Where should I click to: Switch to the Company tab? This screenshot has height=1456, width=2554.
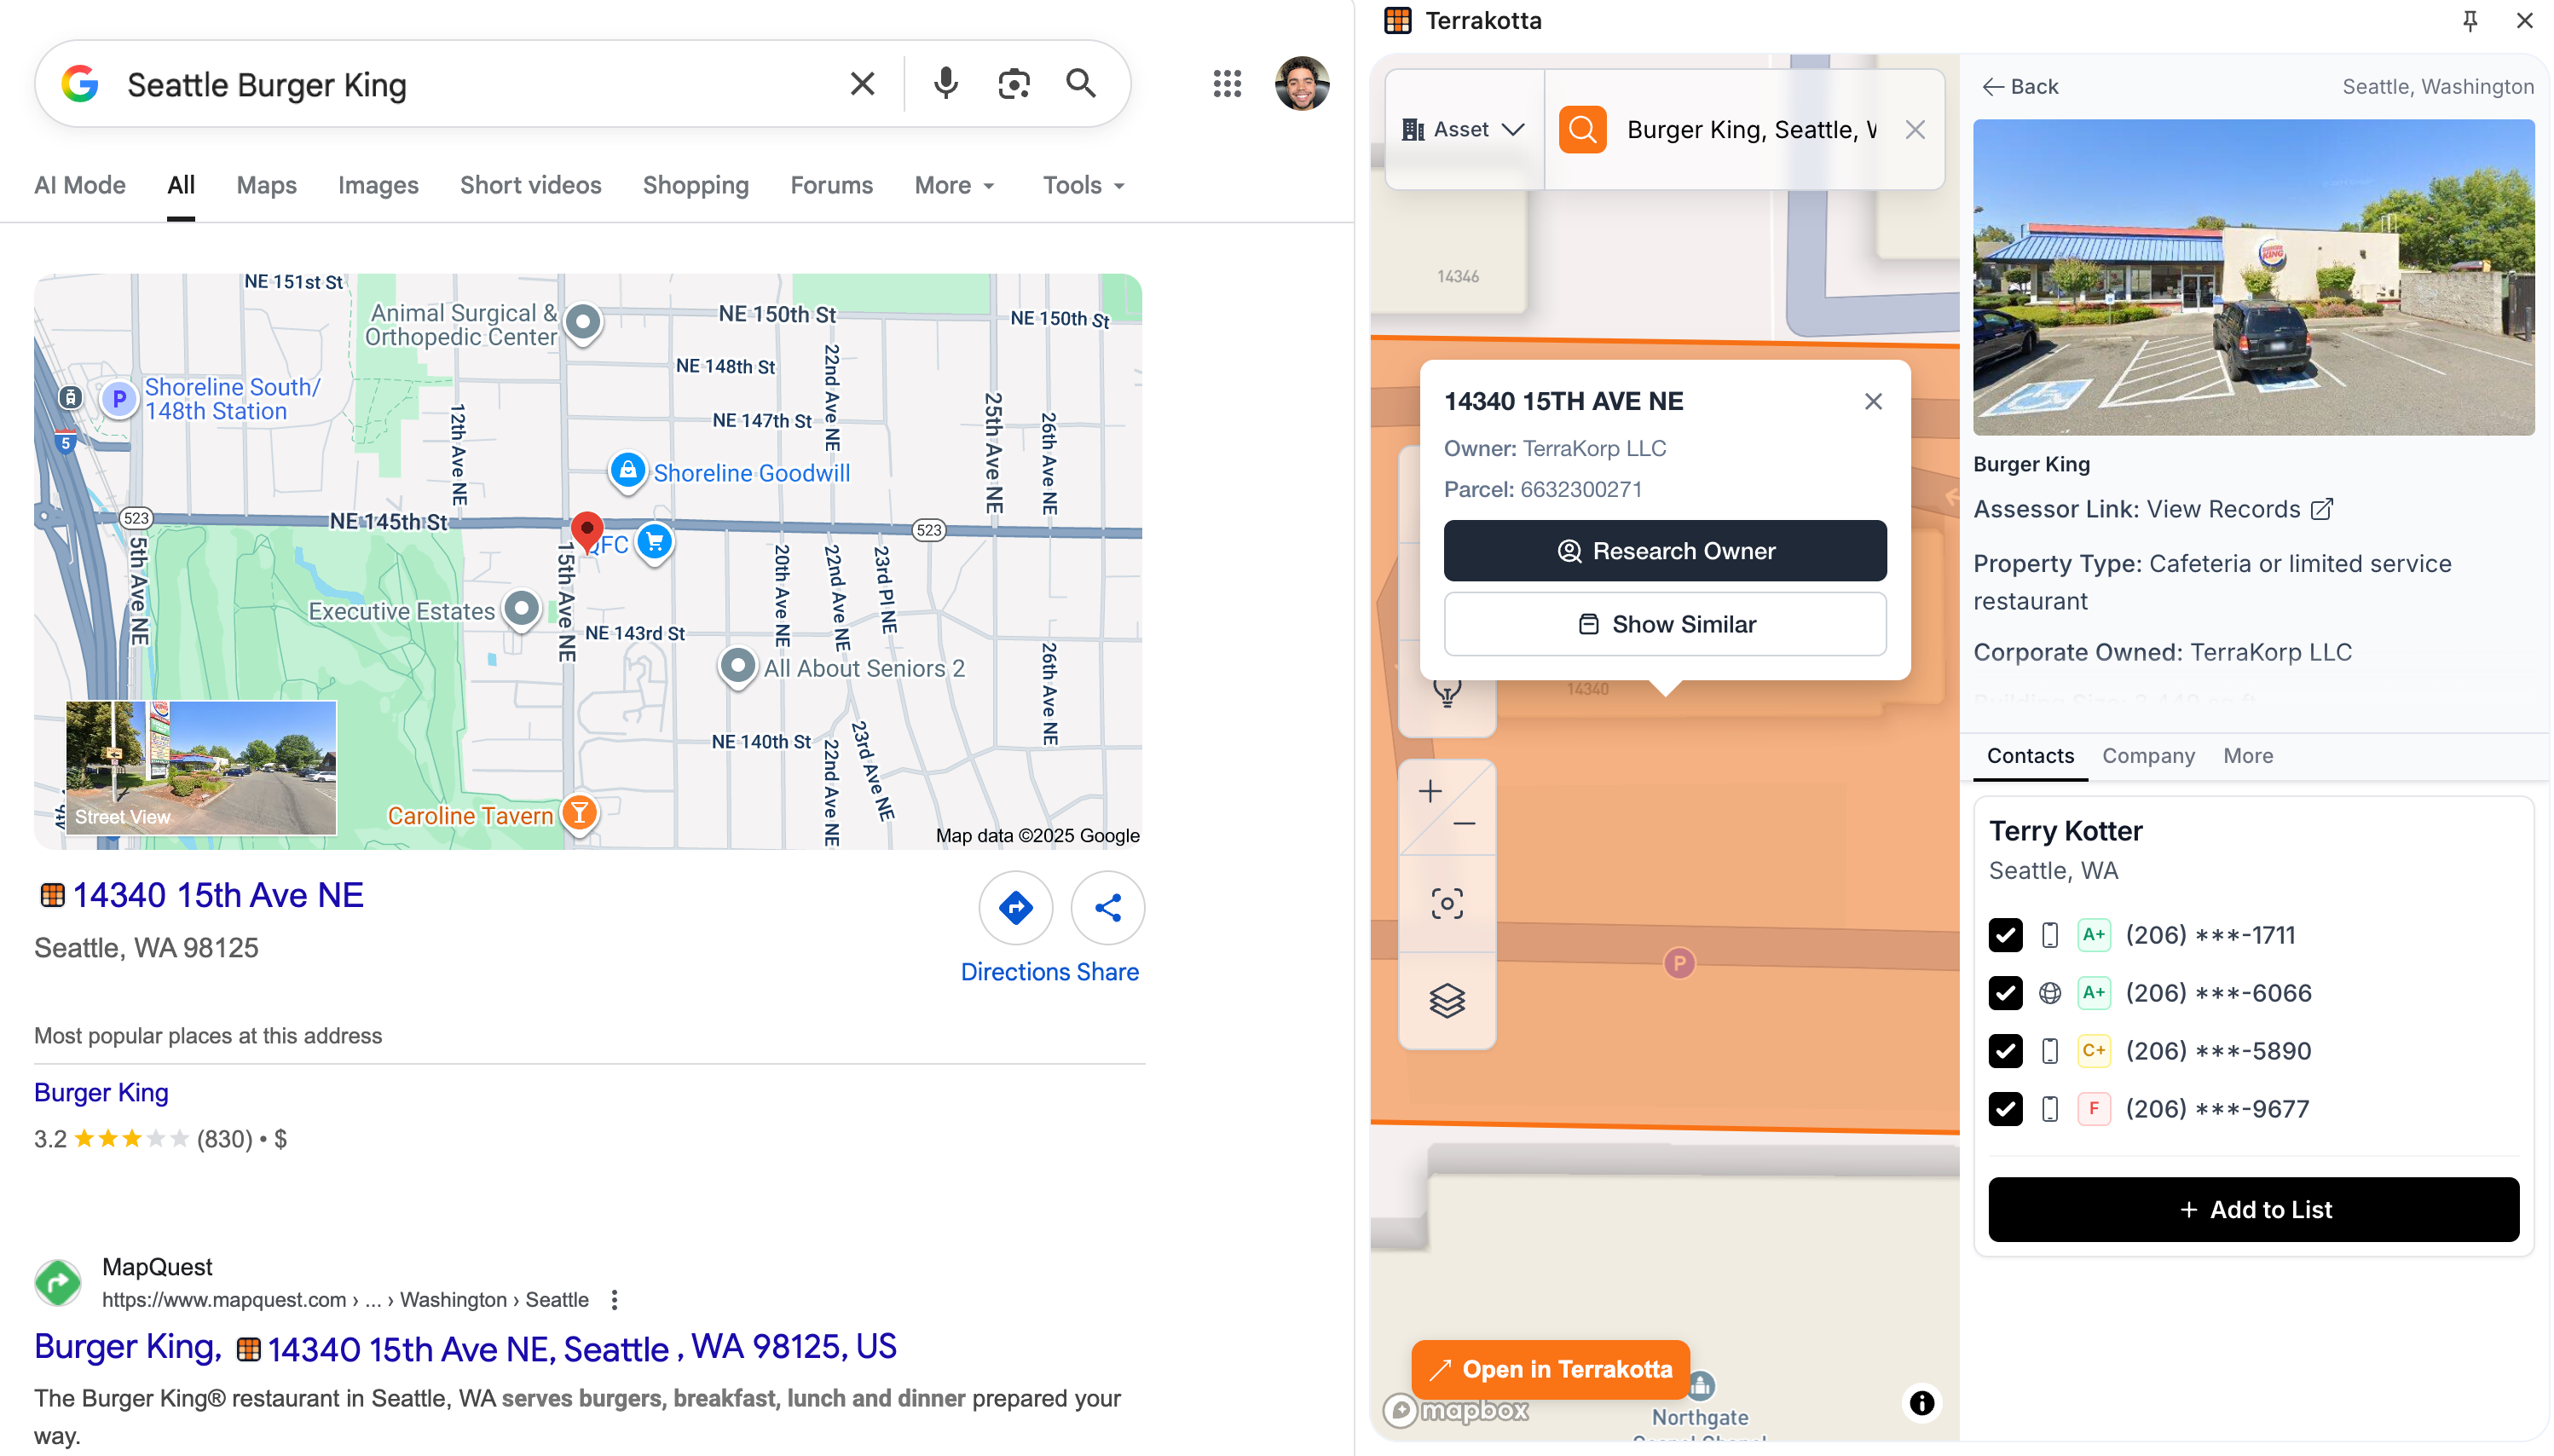pos(2148,756)
